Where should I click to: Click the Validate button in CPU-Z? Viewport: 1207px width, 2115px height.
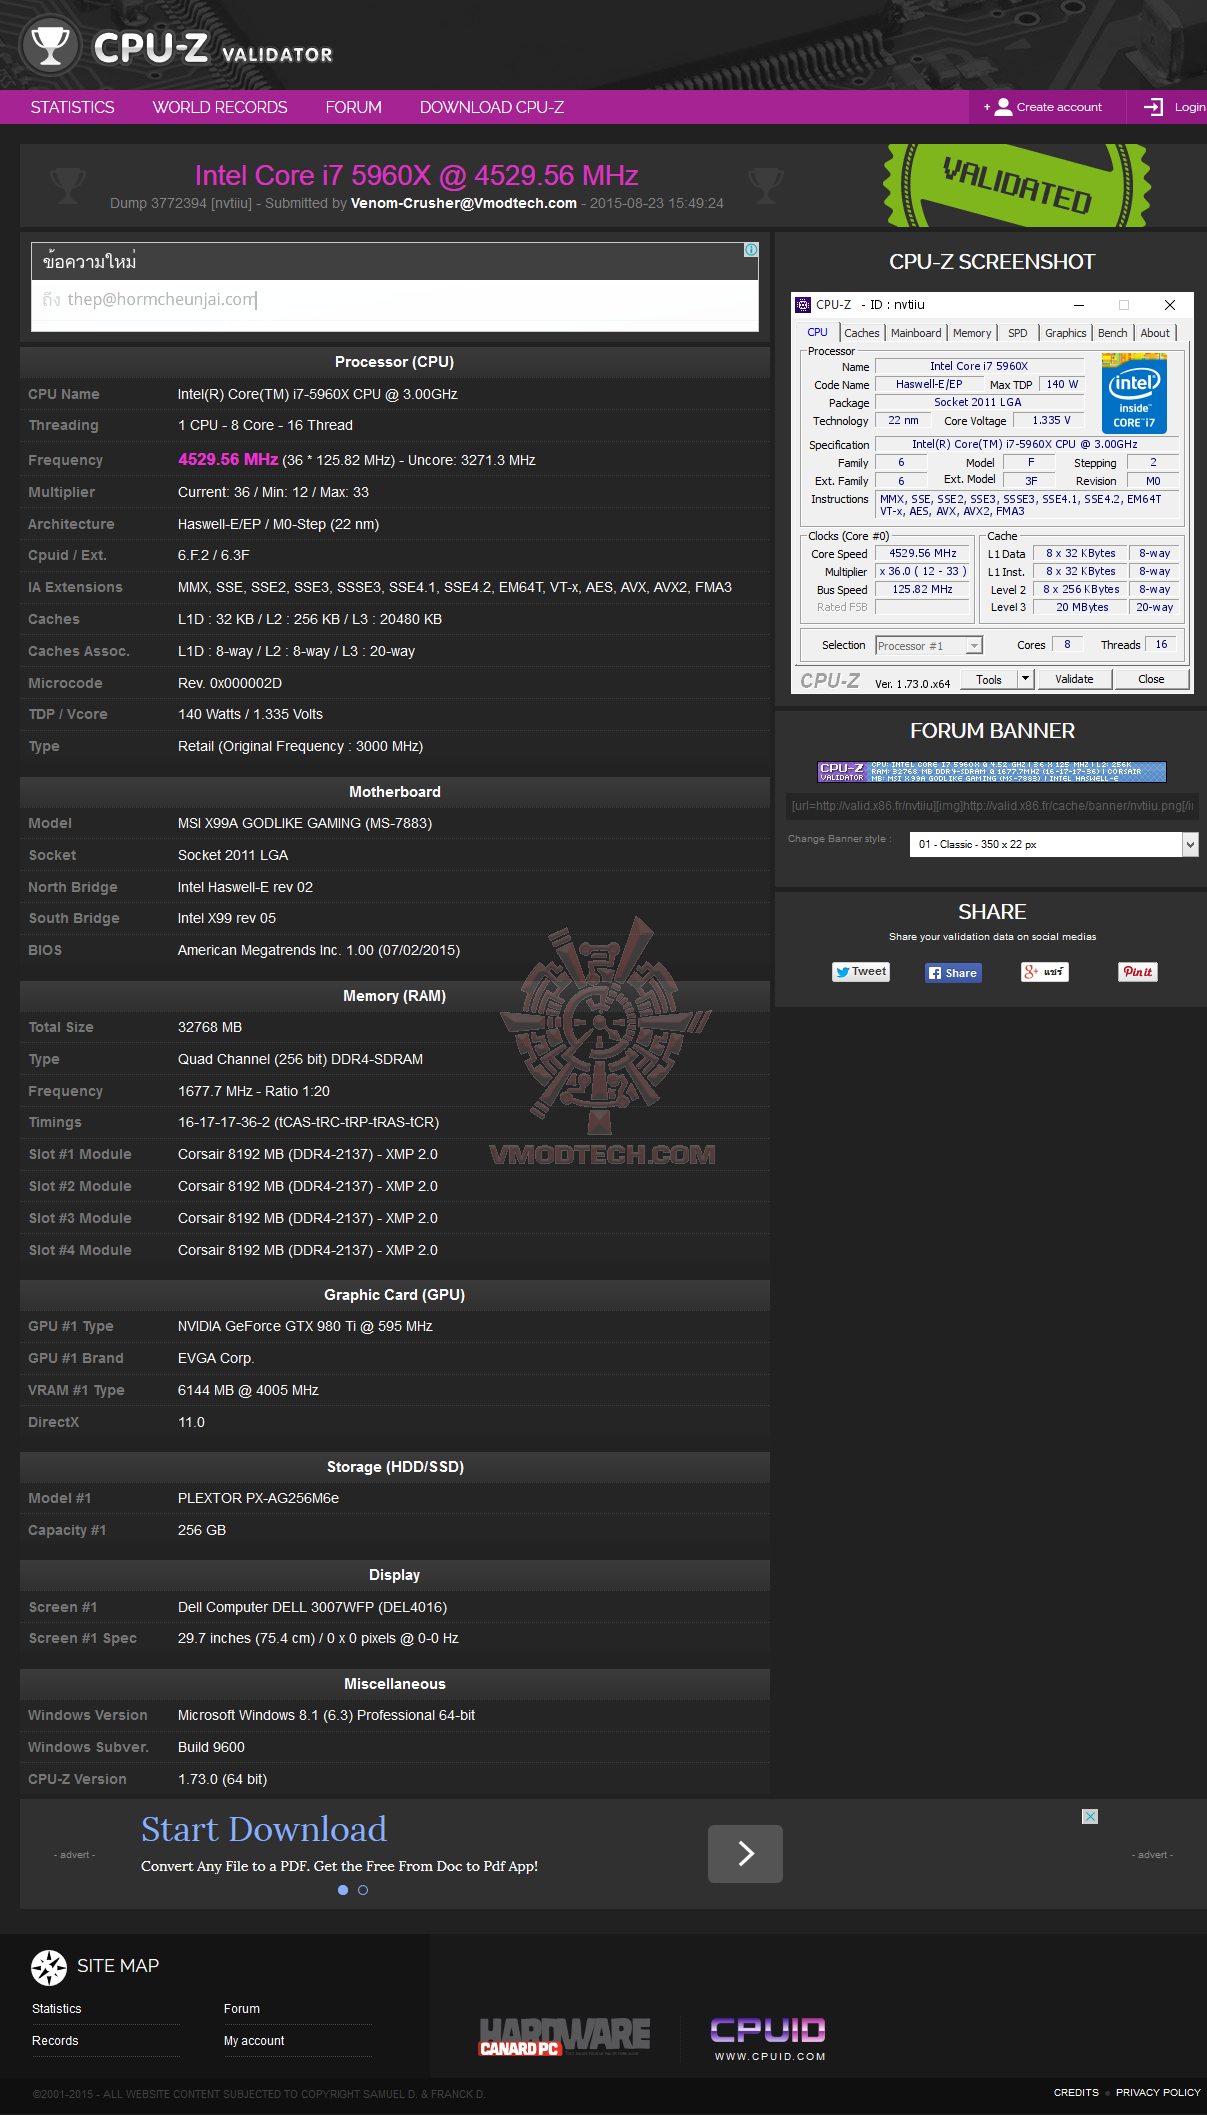[x=1074, y=679]
